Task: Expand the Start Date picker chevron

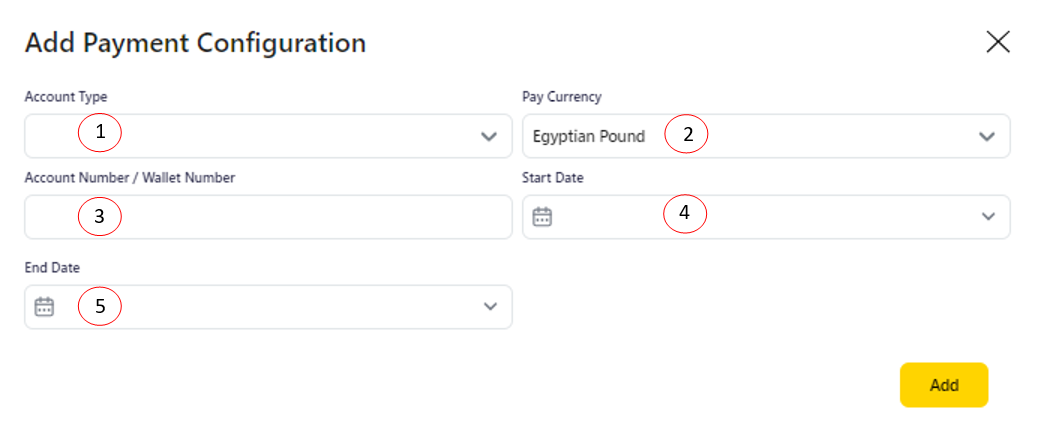Action: (x=988, y=216)
